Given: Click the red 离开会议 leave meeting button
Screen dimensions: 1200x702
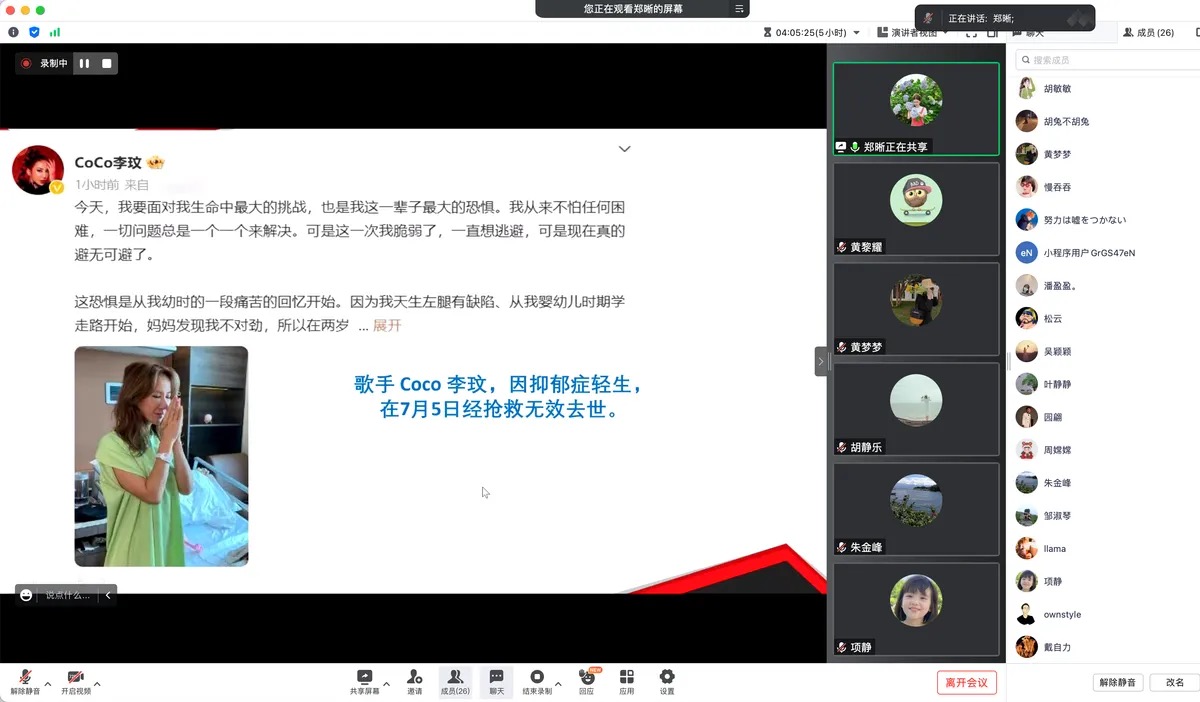Looking at the screenshot, I should [x=966, y=683].
